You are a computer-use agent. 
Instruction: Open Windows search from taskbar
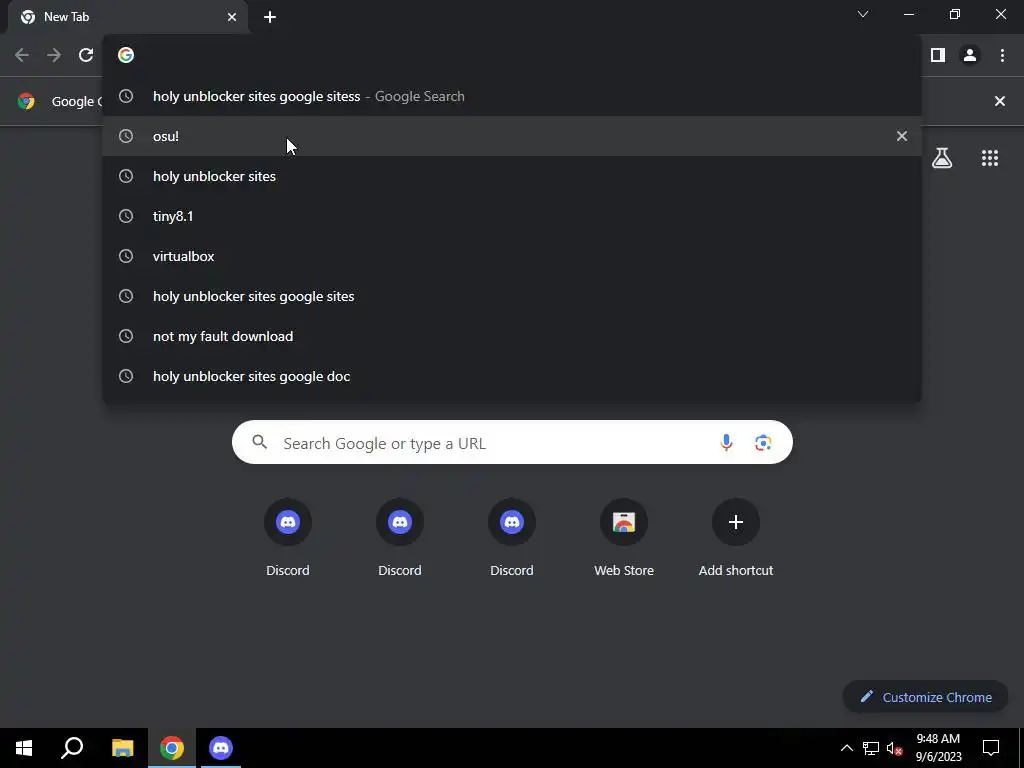[72, 748]
